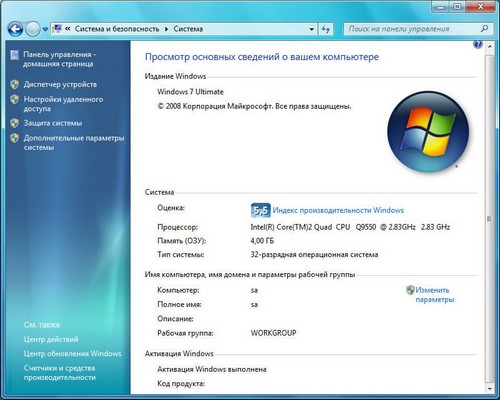Click shield icon next to 'Диспетчер устройств'
Screen dimensions: 500x400
[x=14, y=84]
